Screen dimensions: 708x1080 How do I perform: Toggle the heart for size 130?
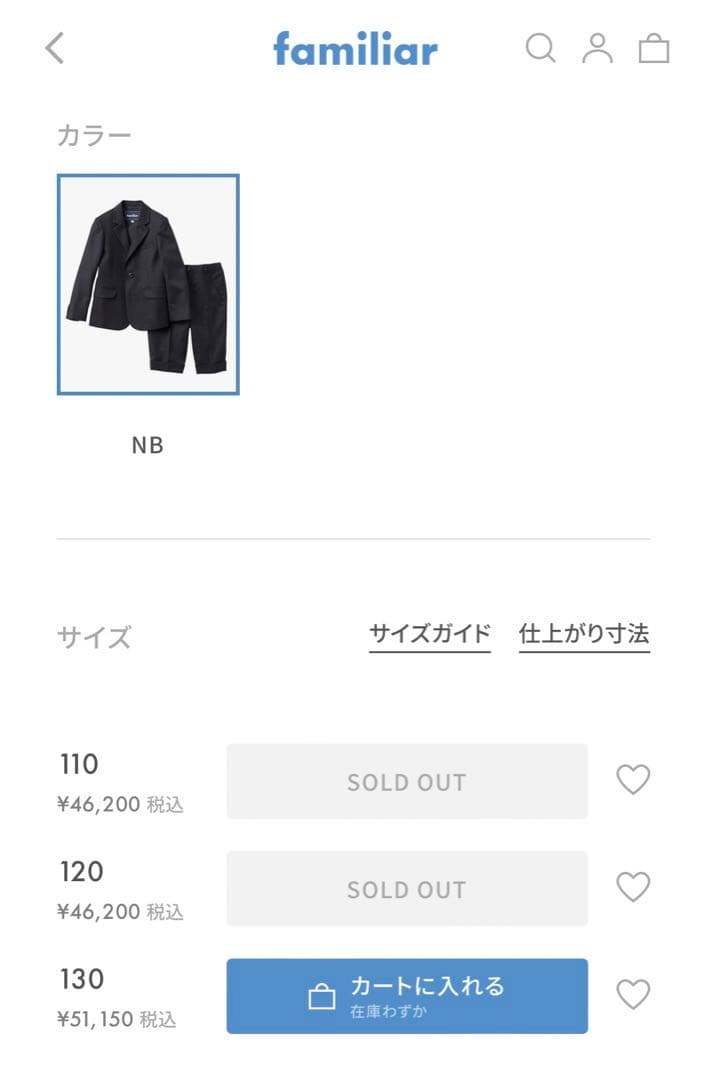click(x=633, y=995)
